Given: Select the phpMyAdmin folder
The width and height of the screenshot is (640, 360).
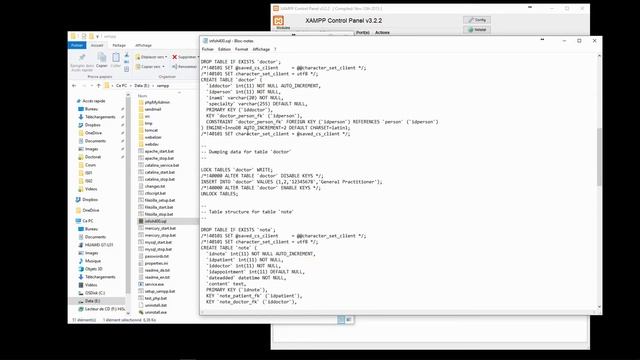Looking at the screenshot, I should click(157, 102).
